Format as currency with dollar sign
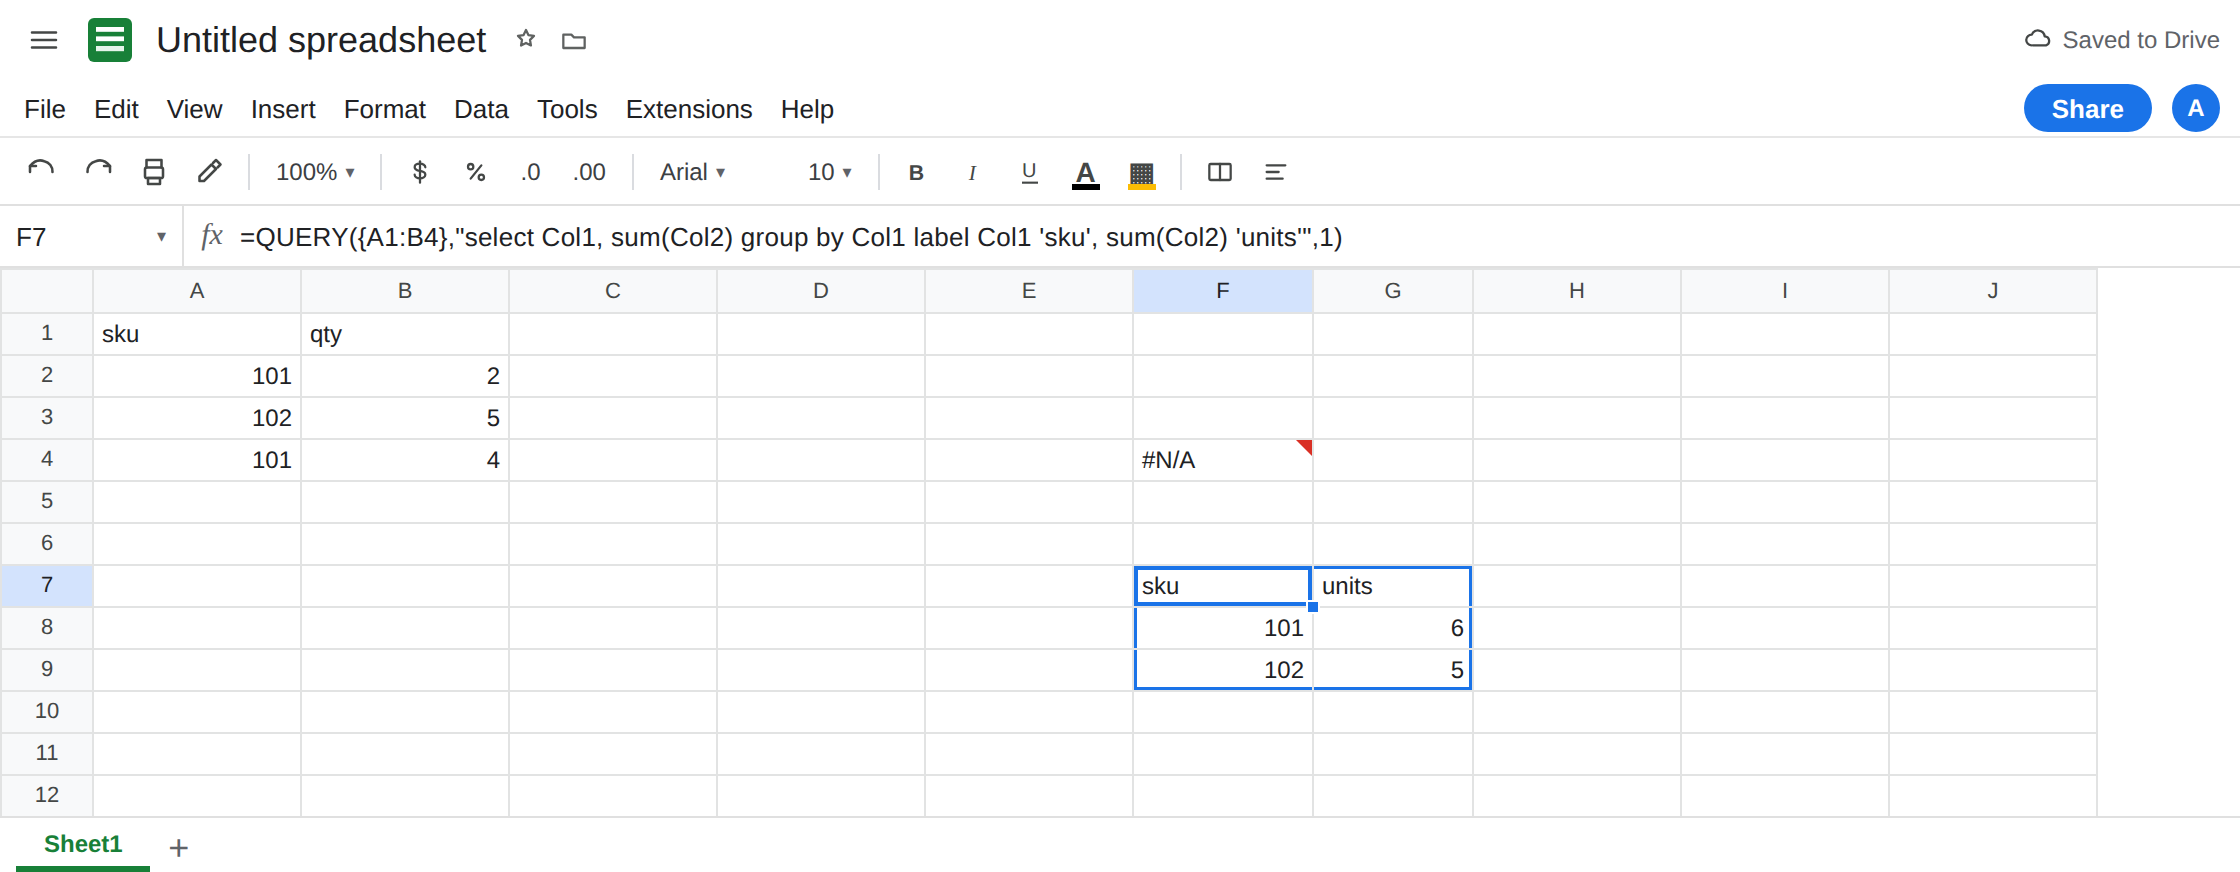This screenshot has height=872, width=2240. pyautogui.click(x=420, y=172)
